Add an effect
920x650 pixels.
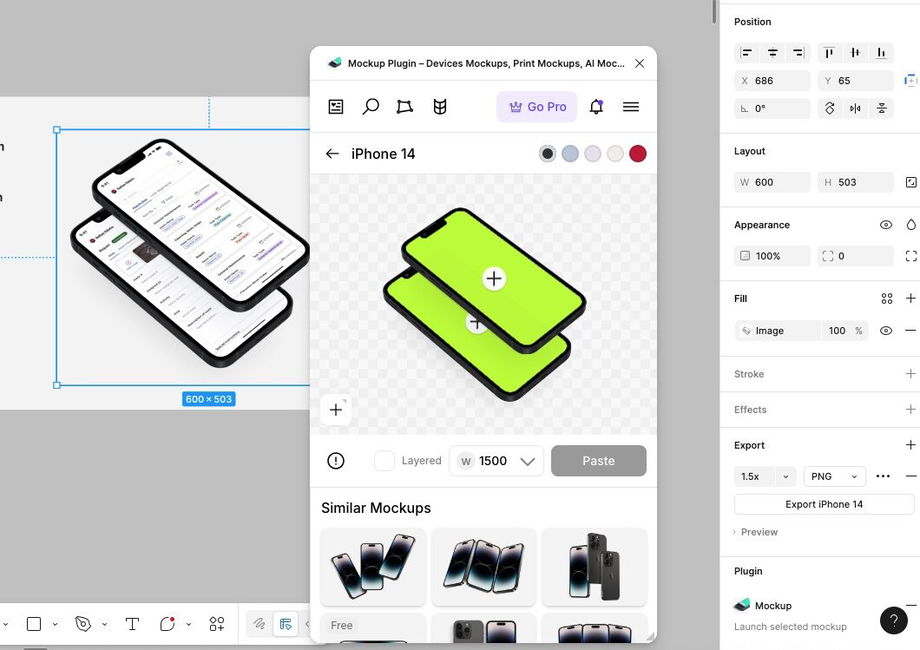[x=911, y=409]
